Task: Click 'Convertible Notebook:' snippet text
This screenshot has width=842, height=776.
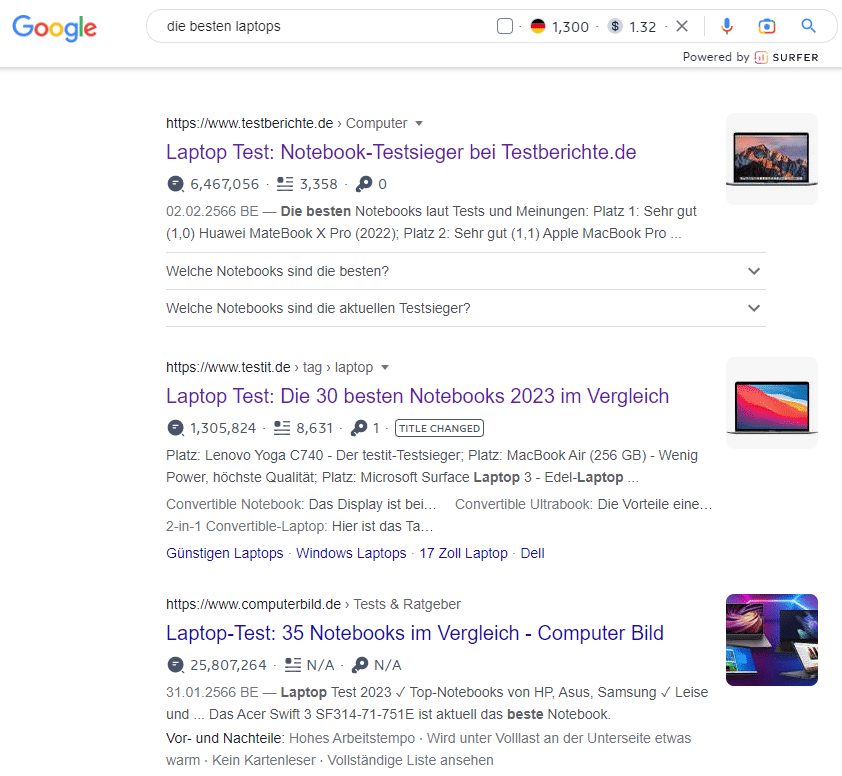Action: coord(236,504)
